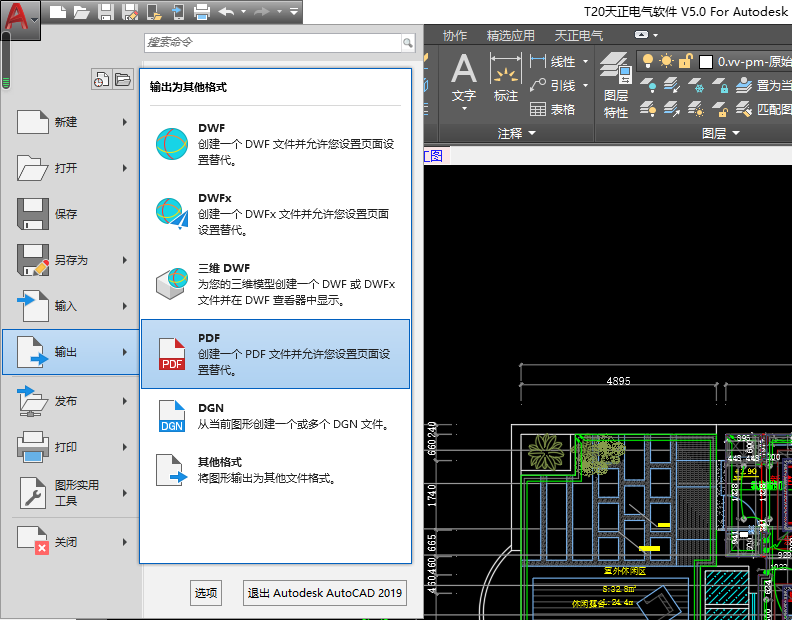Switch to the 天正电气 ribbon tab
792x620 pixels.
pyautogui.click(x=579, y=35)
